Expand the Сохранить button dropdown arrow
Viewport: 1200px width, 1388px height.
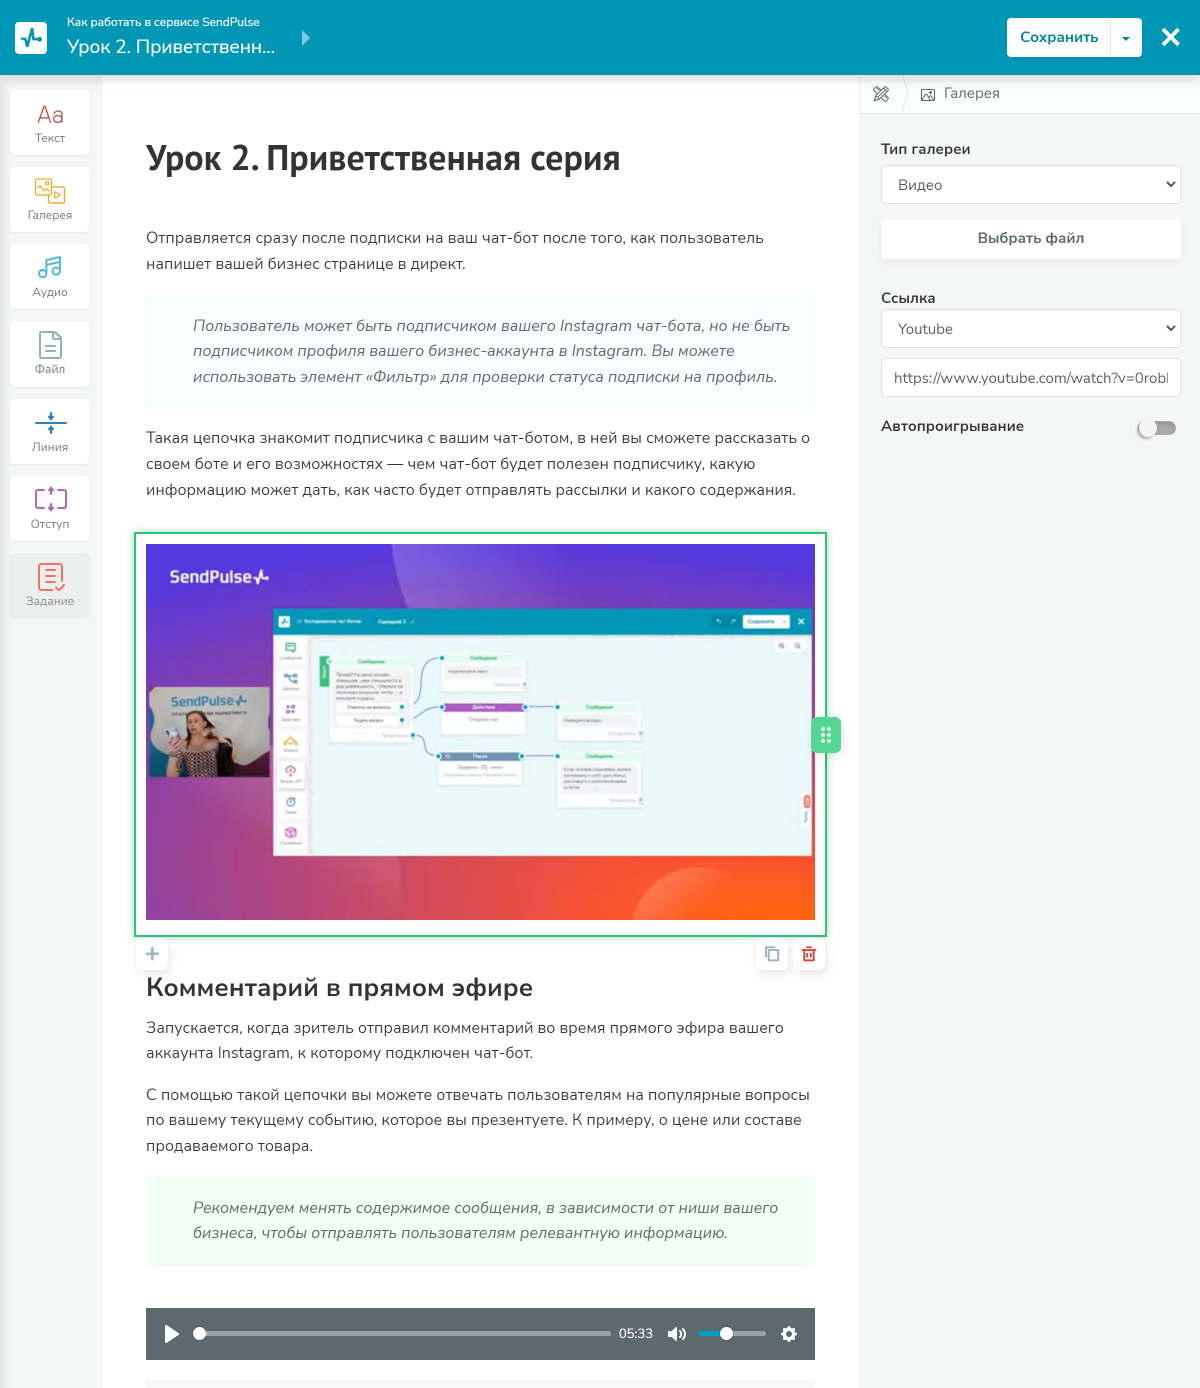point(1127,37)
